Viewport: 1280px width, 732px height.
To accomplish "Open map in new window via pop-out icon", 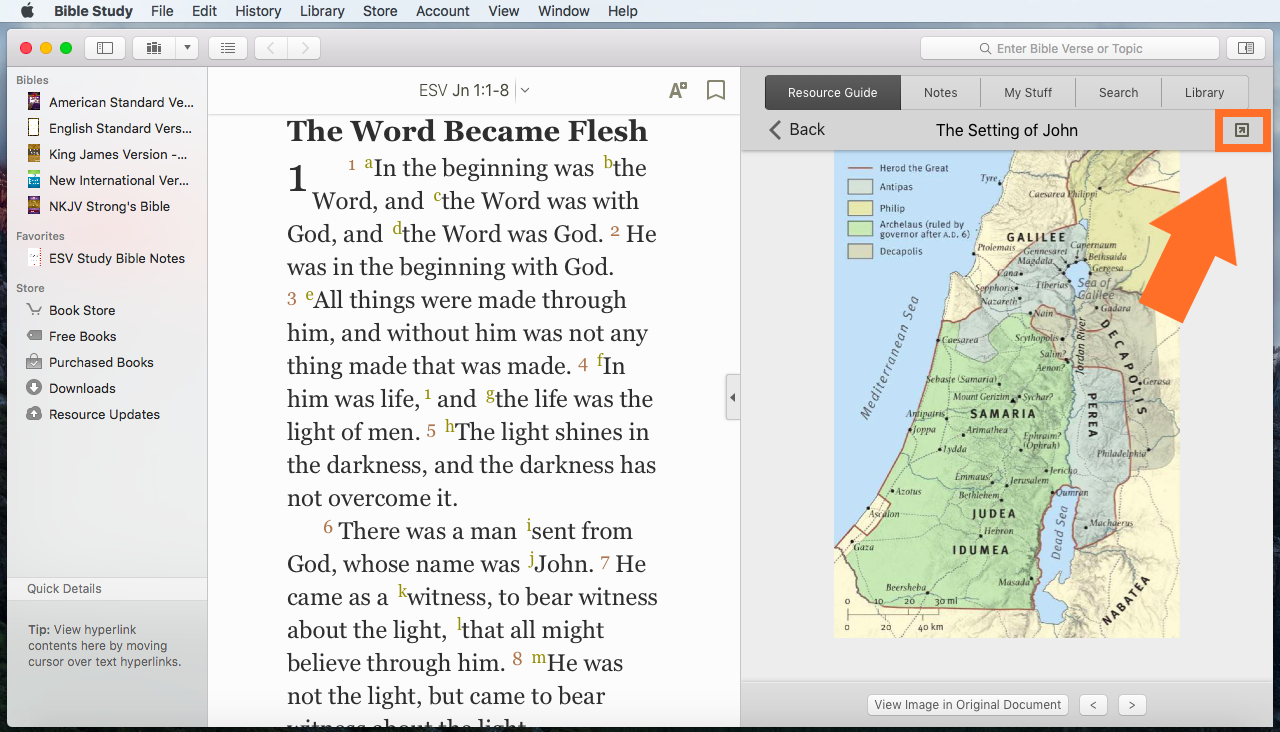I will coord(1242,130).
